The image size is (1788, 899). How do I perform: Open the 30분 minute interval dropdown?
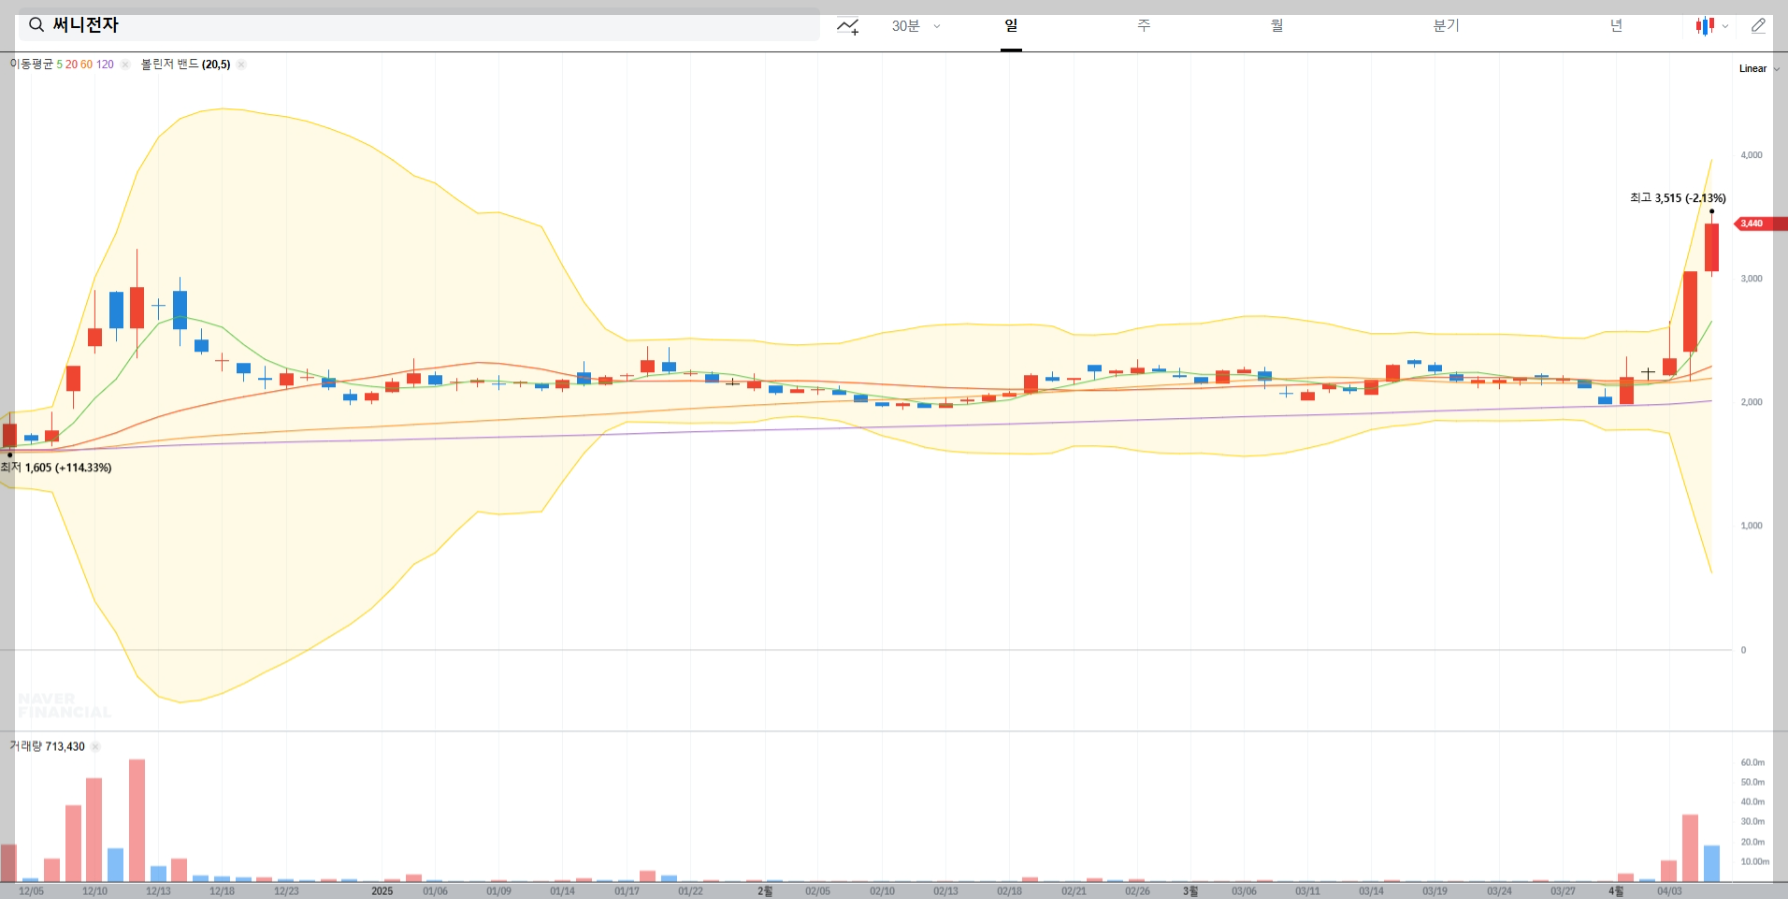[916, 26]
